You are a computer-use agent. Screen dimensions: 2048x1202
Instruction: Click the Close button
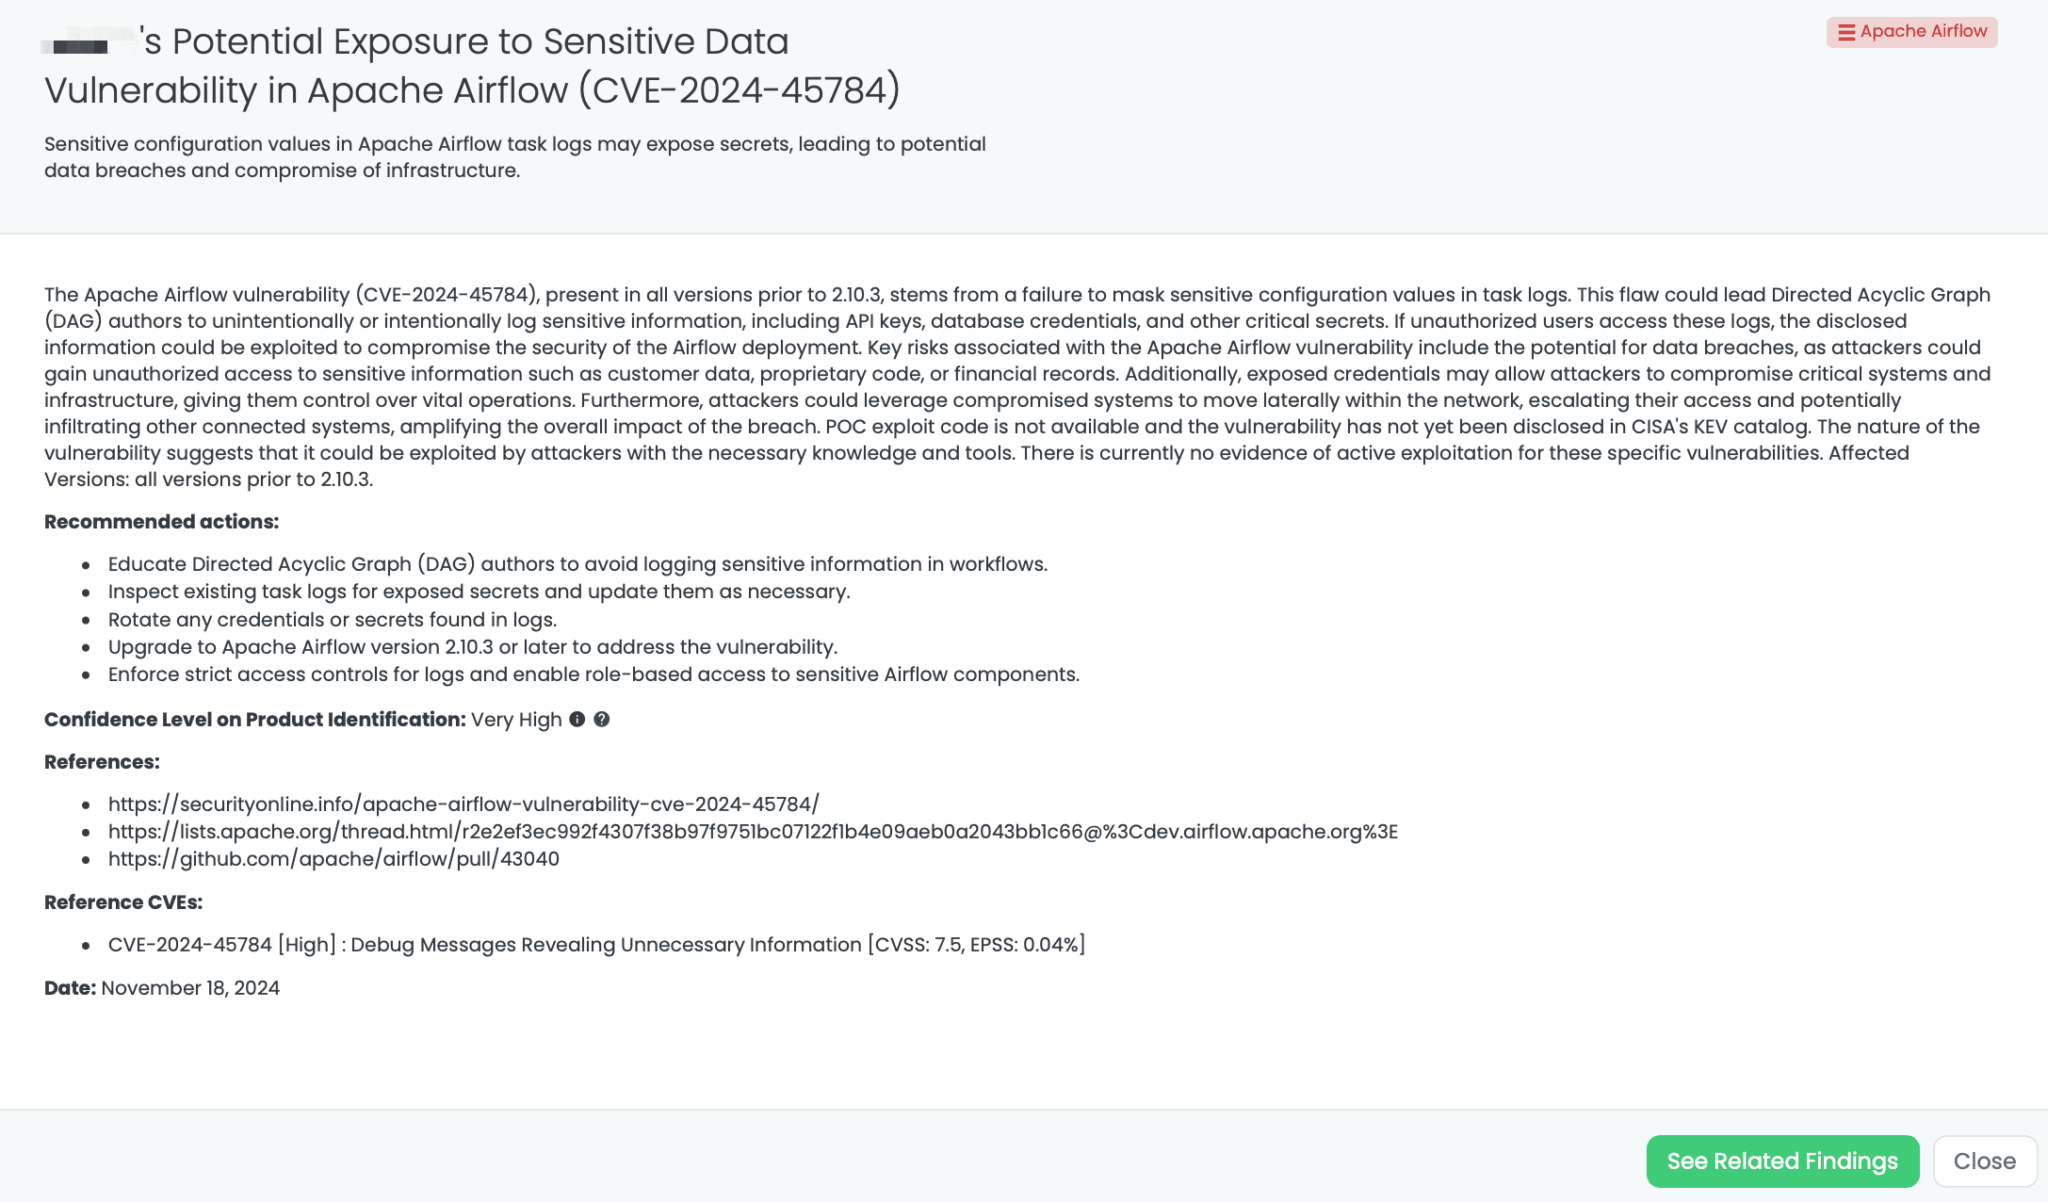point(1984,1161)
